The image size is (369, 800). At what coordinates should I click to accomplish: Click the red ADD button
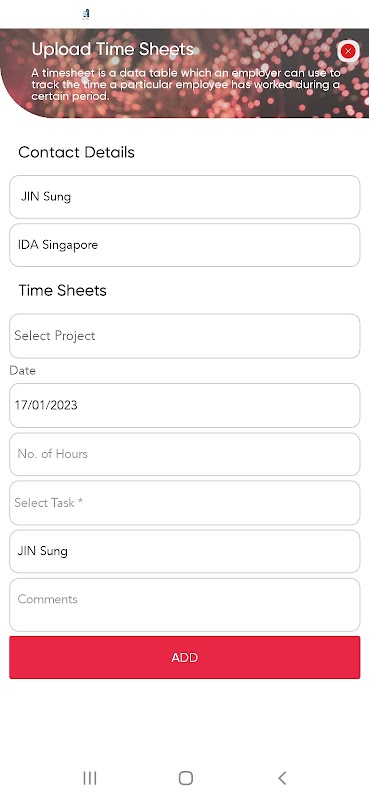(x=185, y=657)
